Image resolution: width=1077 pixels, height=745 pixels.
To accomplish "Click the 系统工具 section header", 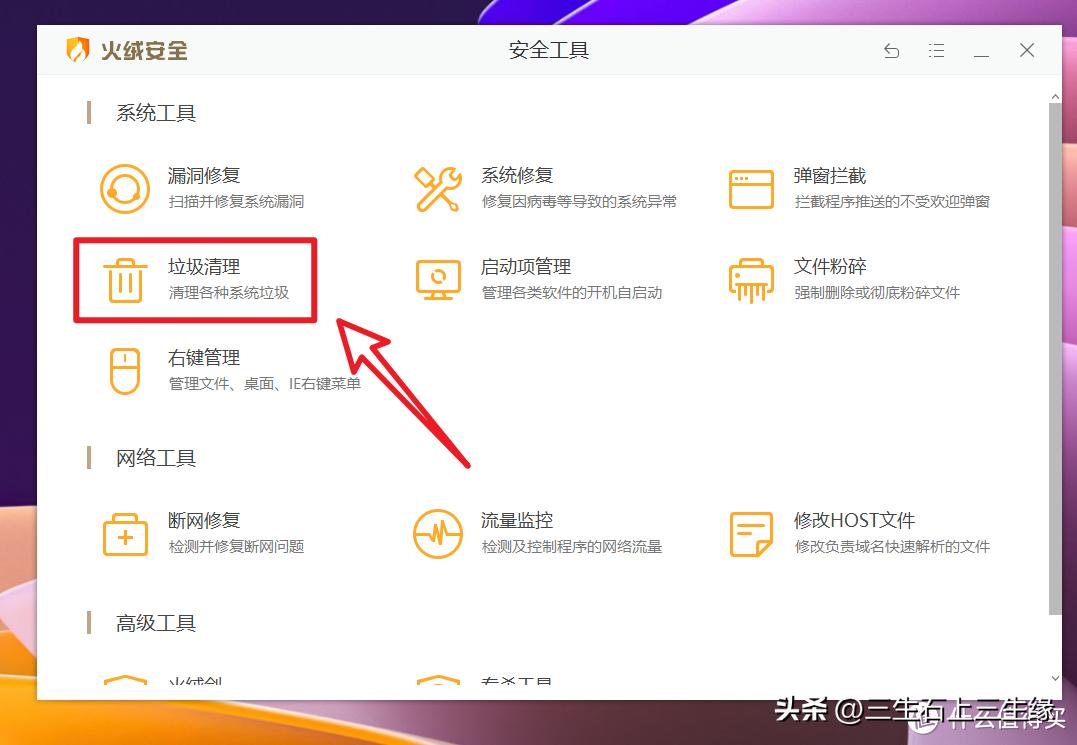I will [154, 113].
